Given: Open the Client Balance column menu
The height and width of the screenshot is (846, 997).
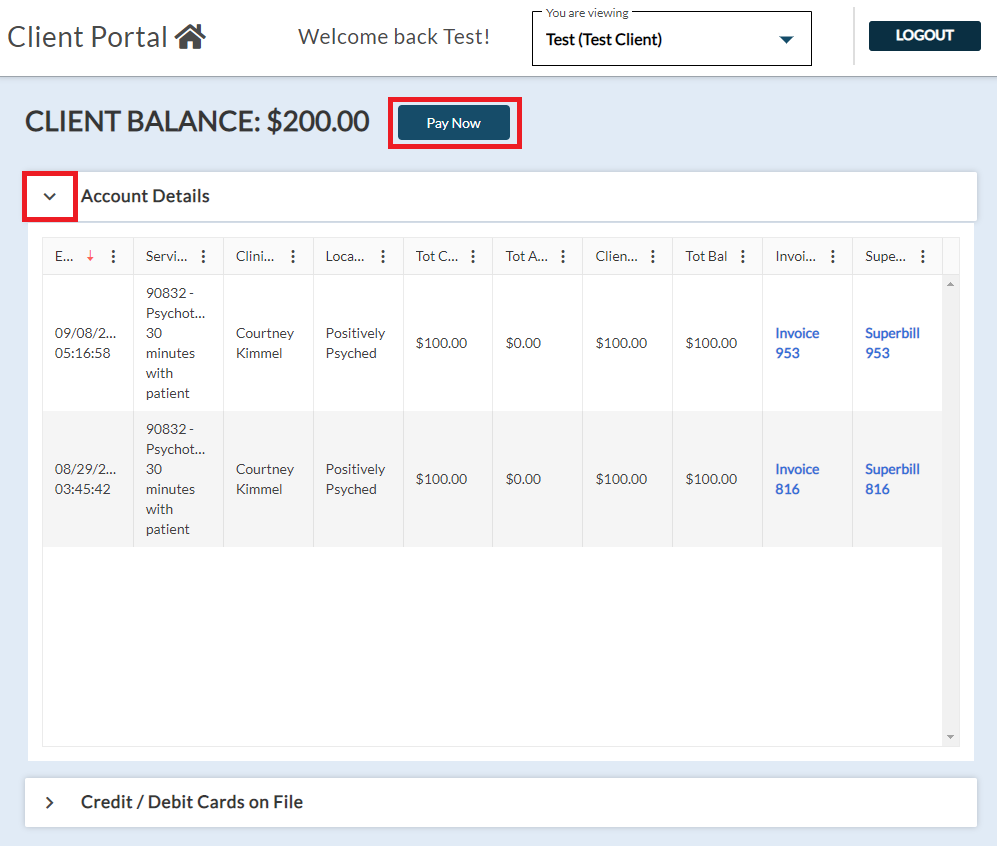Looking at the screenshot, I should click(653, 257).
